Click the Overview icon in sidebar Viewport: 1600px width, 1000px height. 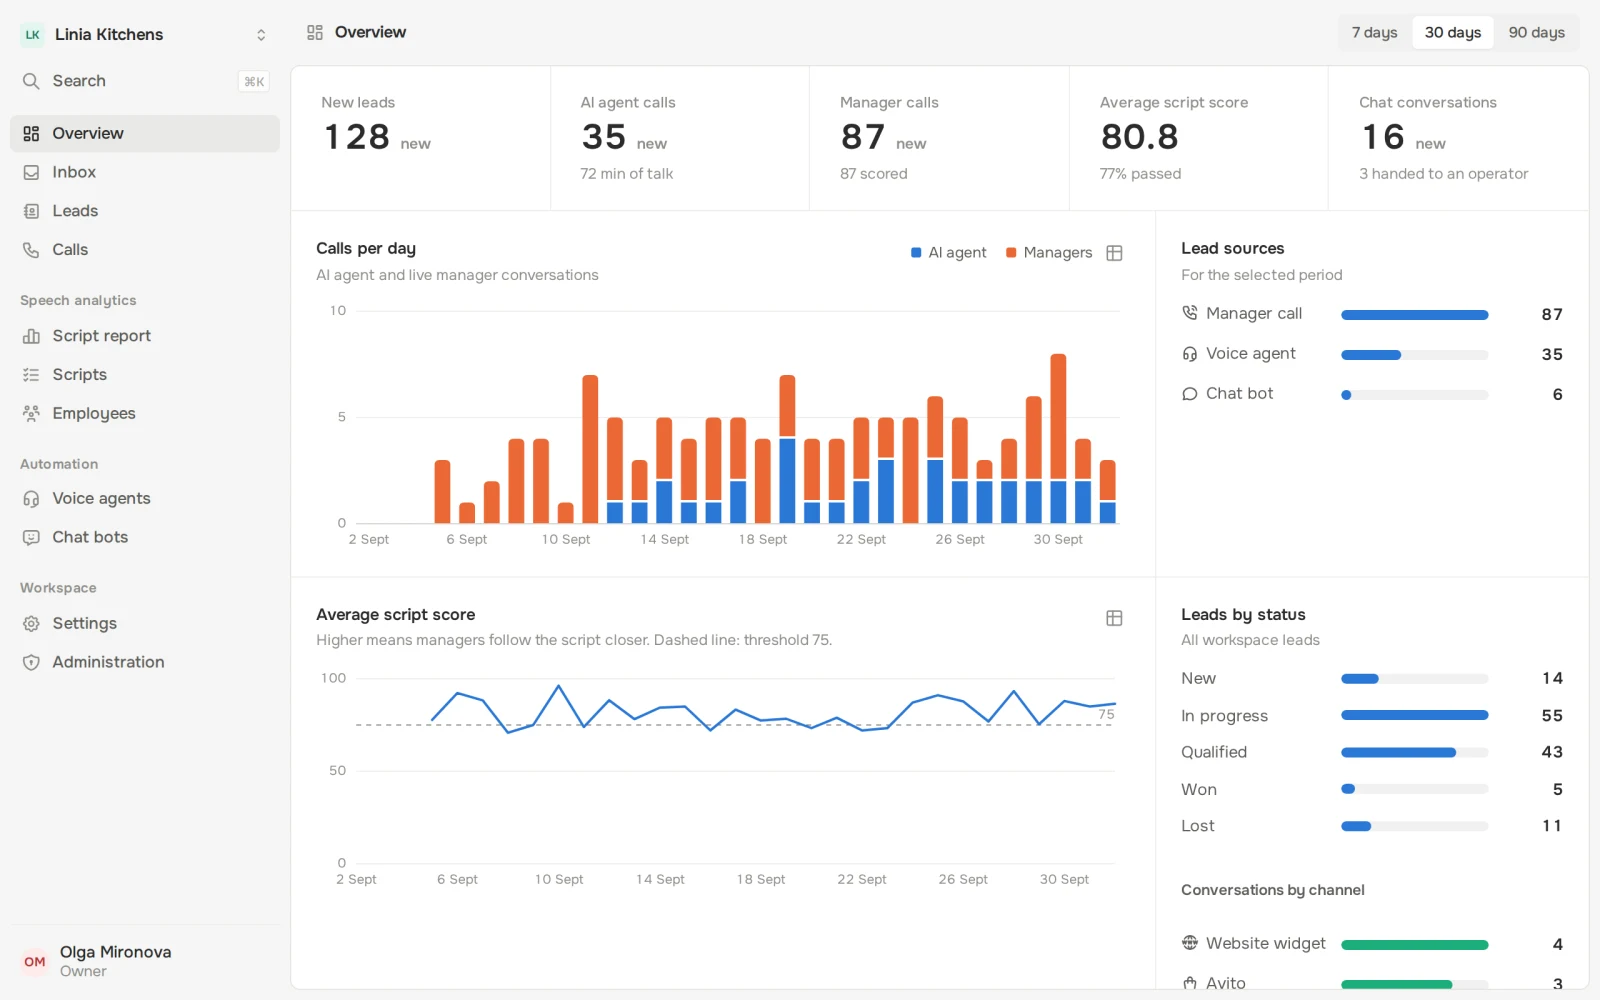click(x=31, y=134)
